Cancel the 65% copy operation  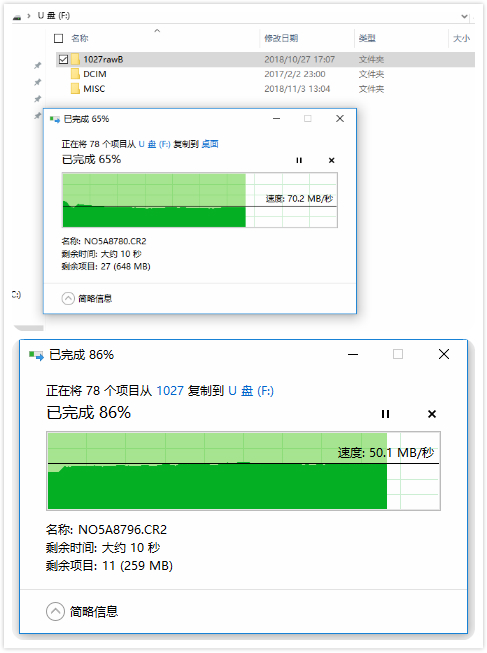click(x=332, y=160)
